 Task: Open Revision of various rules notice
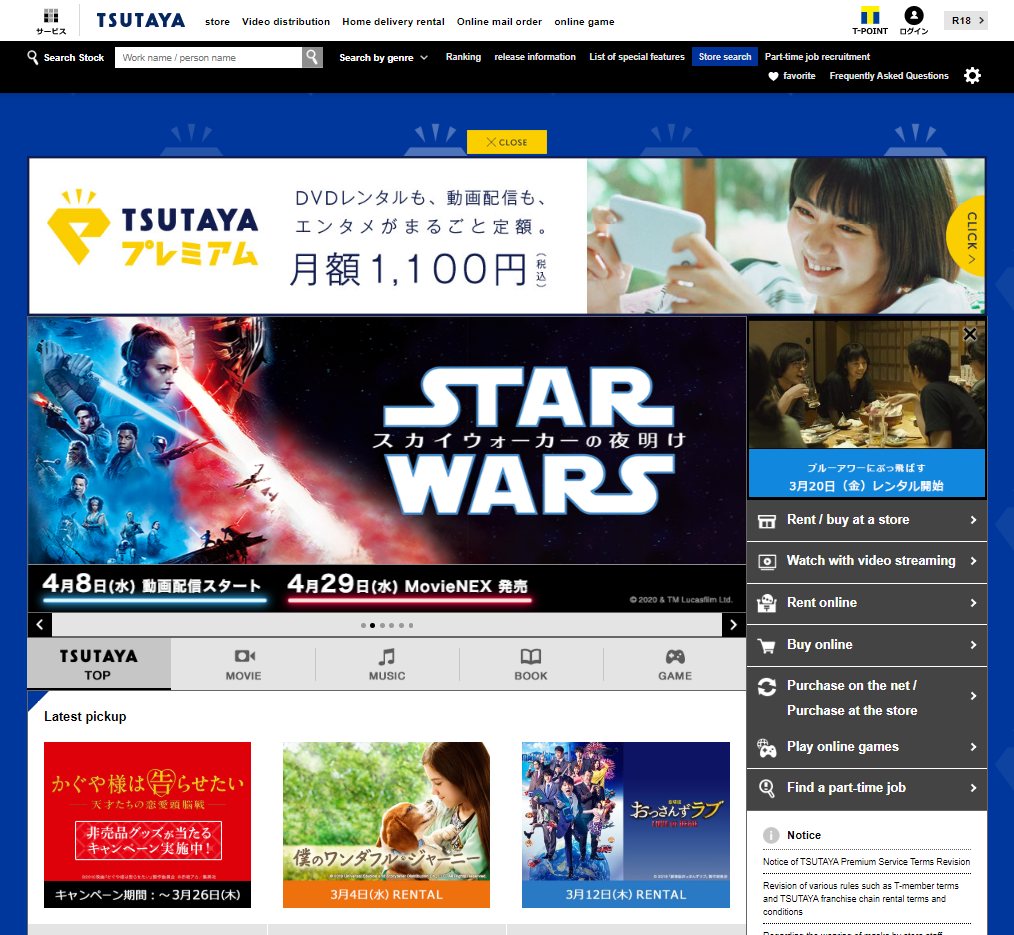[860, 899]
